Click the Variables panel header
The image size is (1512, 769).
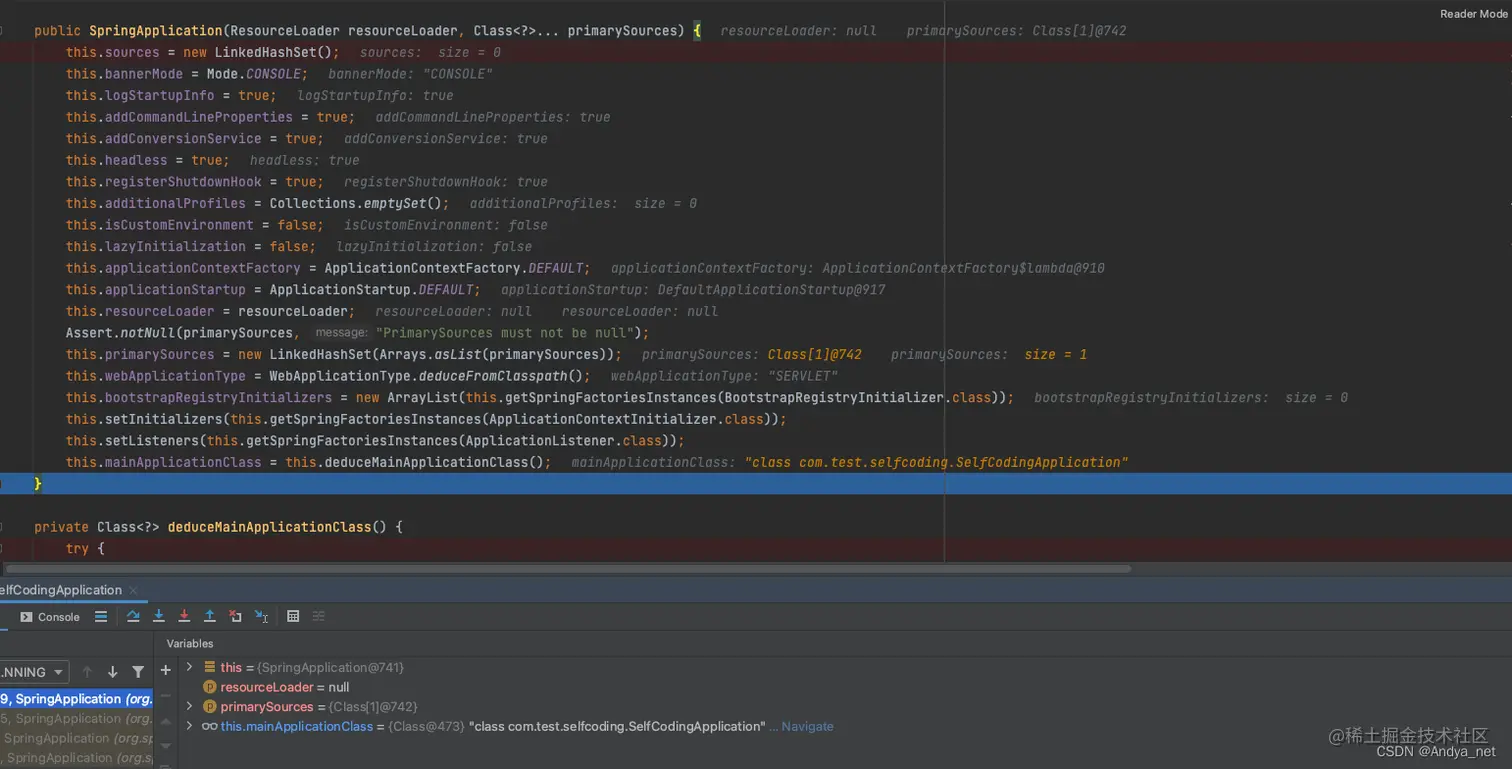click(190, 644)
